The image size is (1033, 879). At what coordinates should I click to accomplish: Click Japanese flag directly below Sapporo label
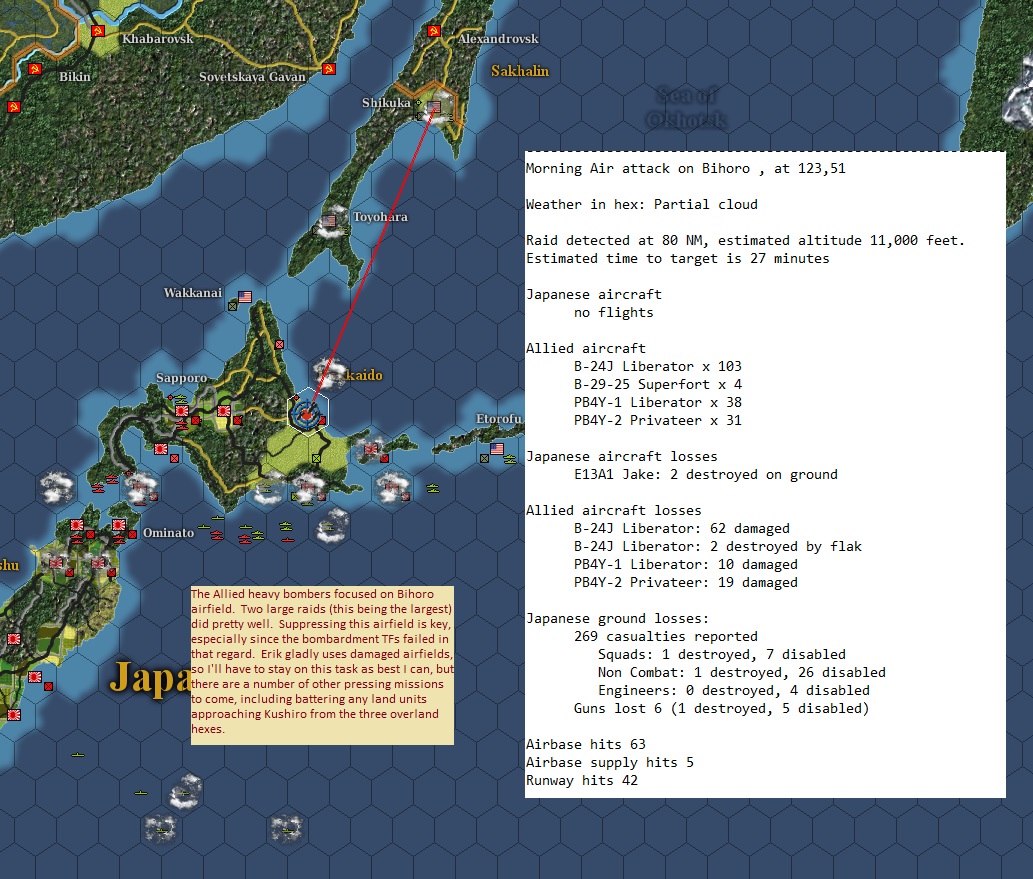182,411
